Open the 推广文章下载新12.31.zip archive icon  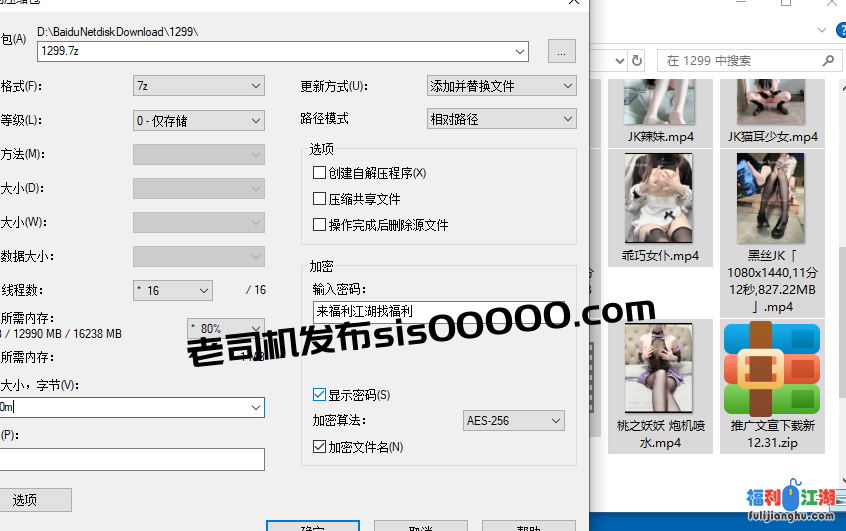tap(772, 369)
